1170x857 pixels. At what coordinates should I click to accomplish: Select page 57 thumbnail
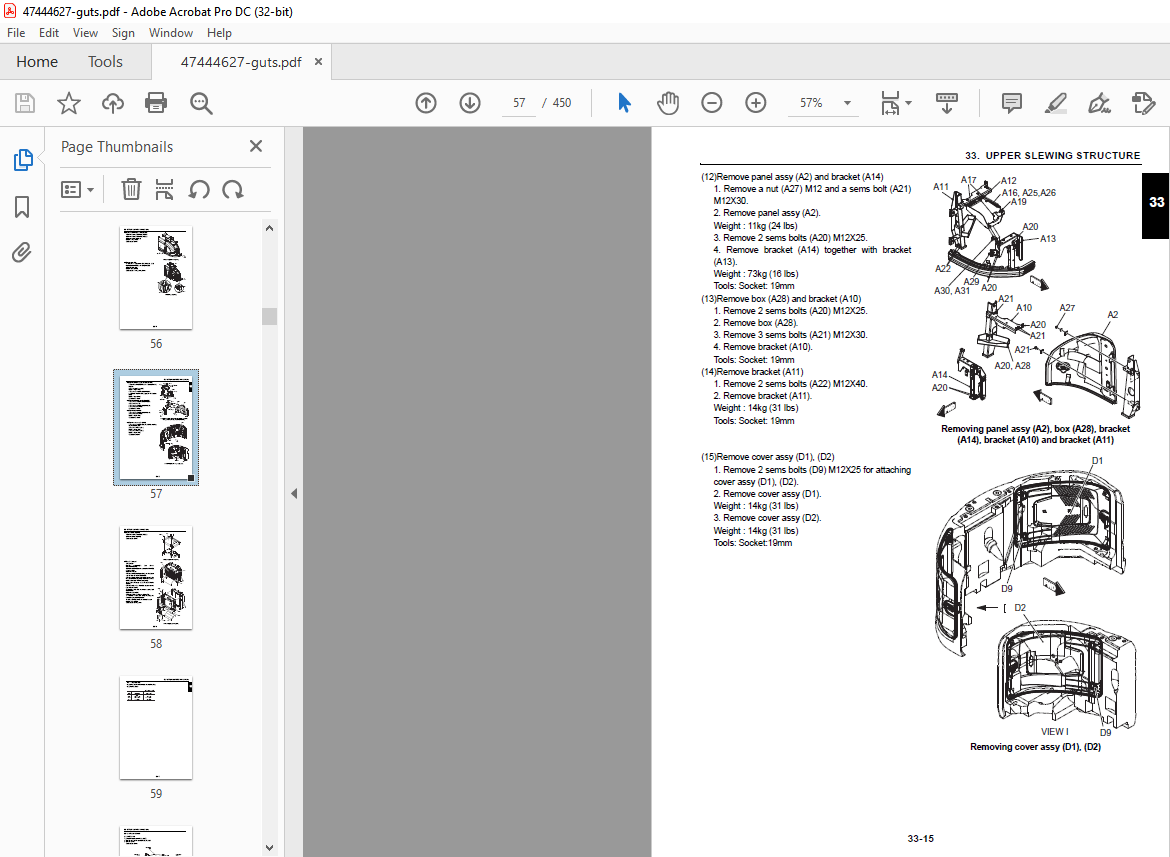pyautogui.click(x=156, y=427)
